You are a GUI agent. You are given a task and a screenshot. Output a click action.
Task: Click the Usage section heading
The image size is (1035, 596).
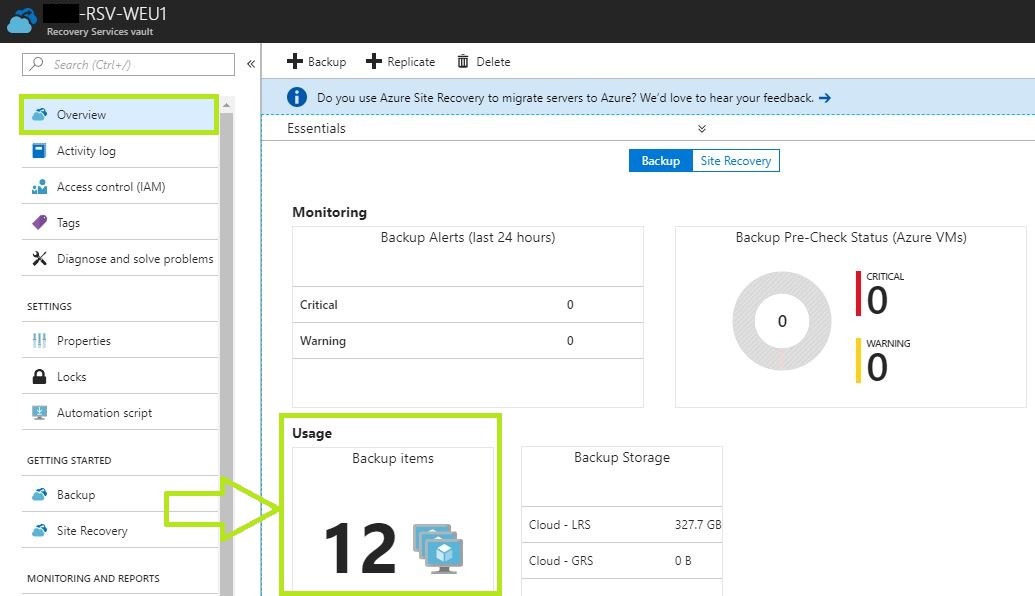click(312, 433)
